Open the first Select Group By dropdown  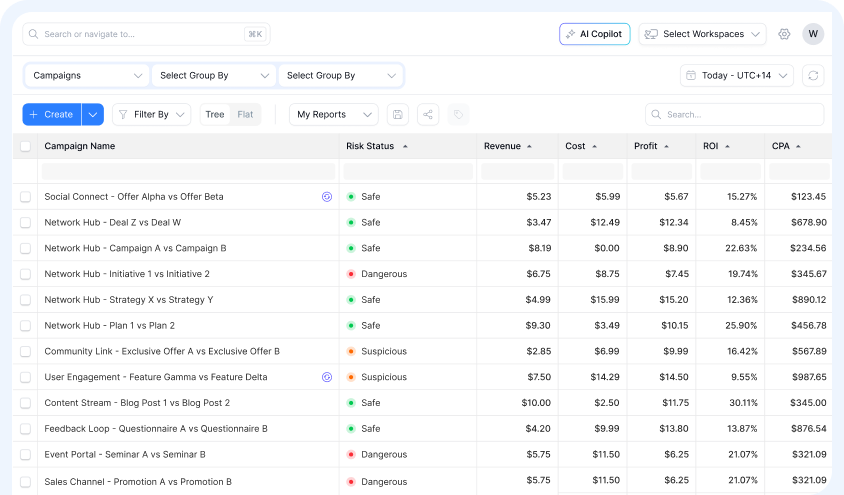(x=214, y=75)
